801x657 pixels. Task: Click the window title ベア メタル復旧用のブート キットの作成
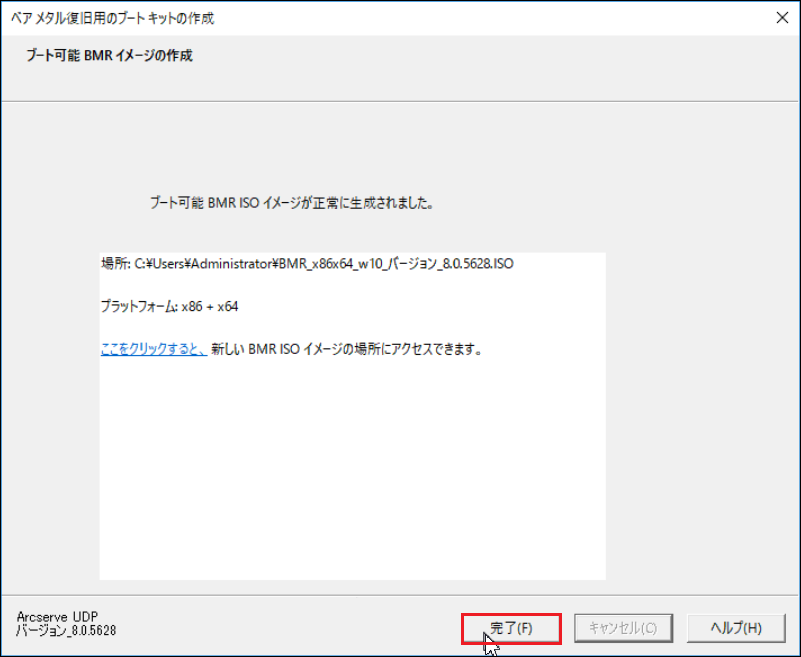pyautogui.click(x=112, y=18)
